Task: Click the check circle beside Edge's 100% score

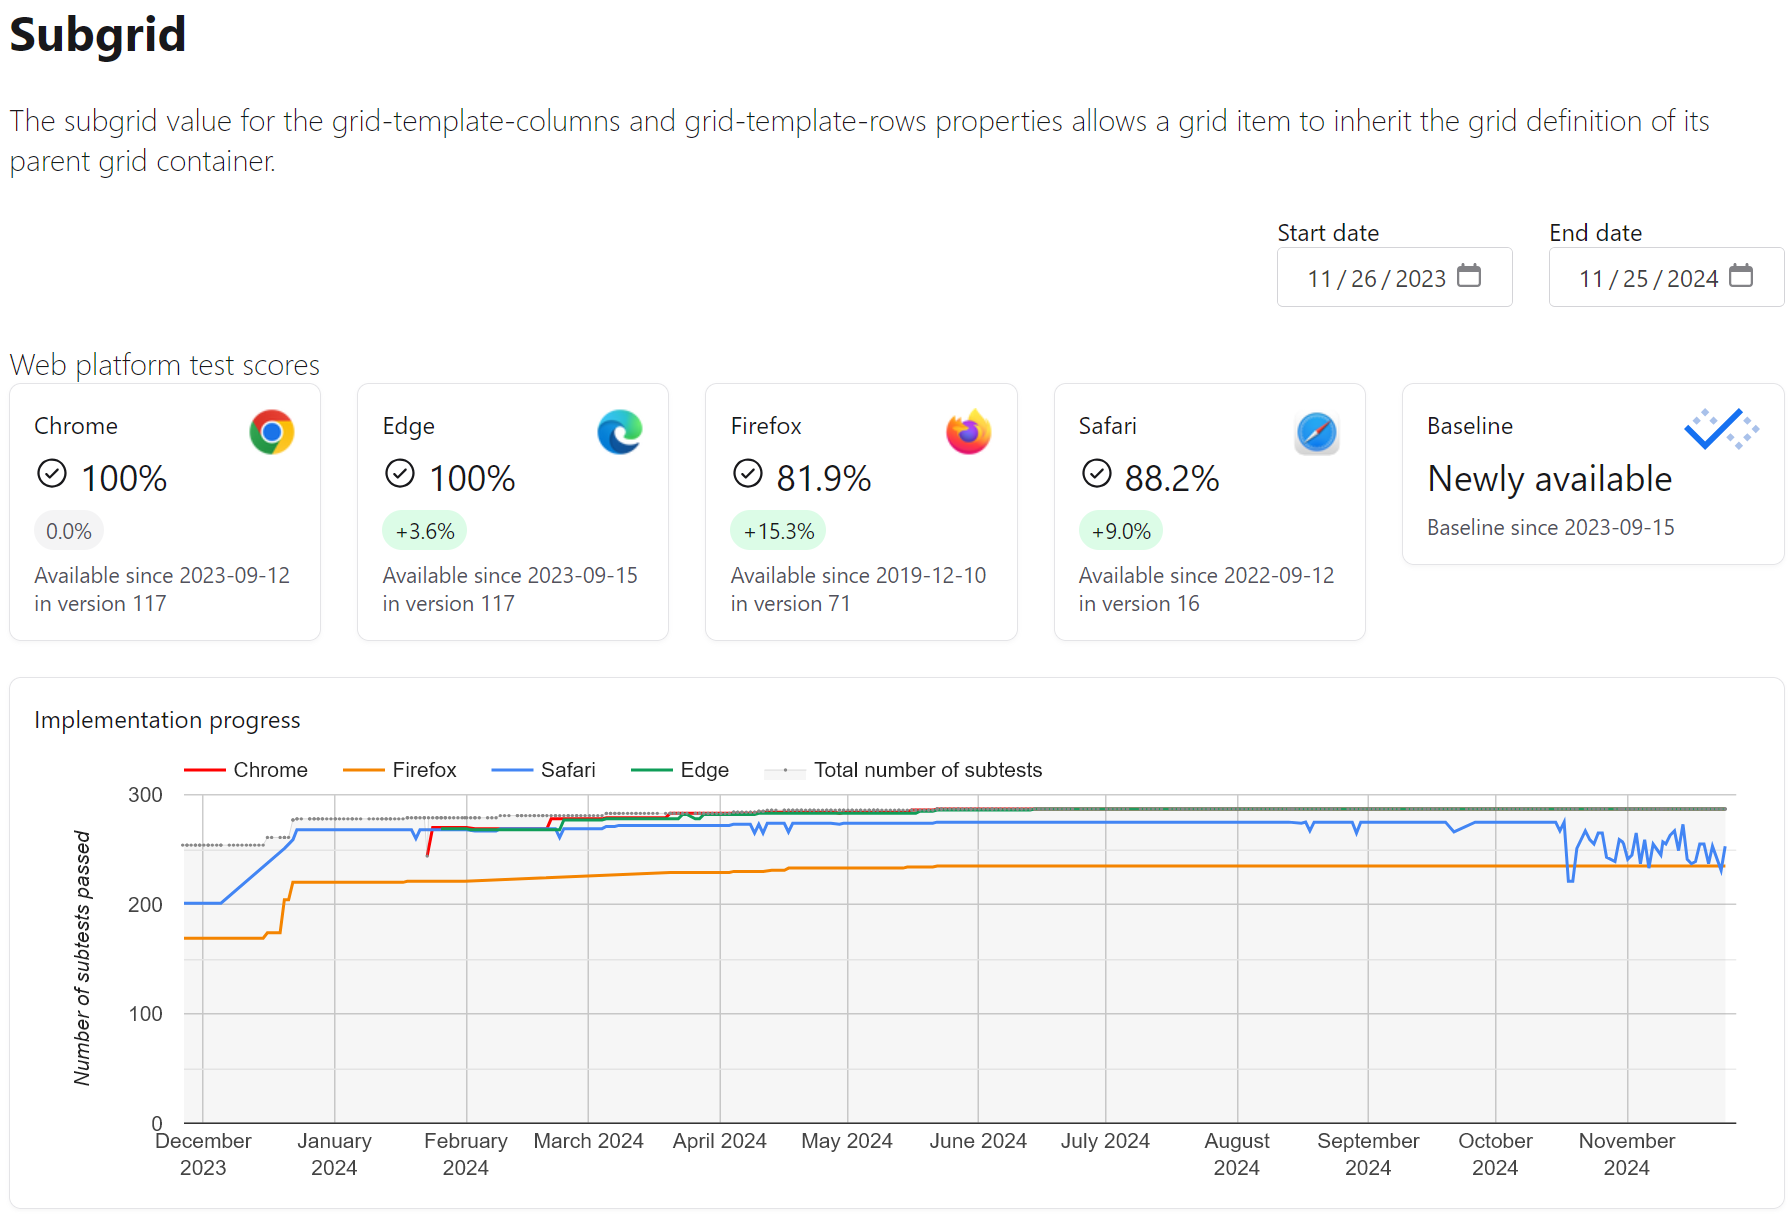Action: [401, 474]
